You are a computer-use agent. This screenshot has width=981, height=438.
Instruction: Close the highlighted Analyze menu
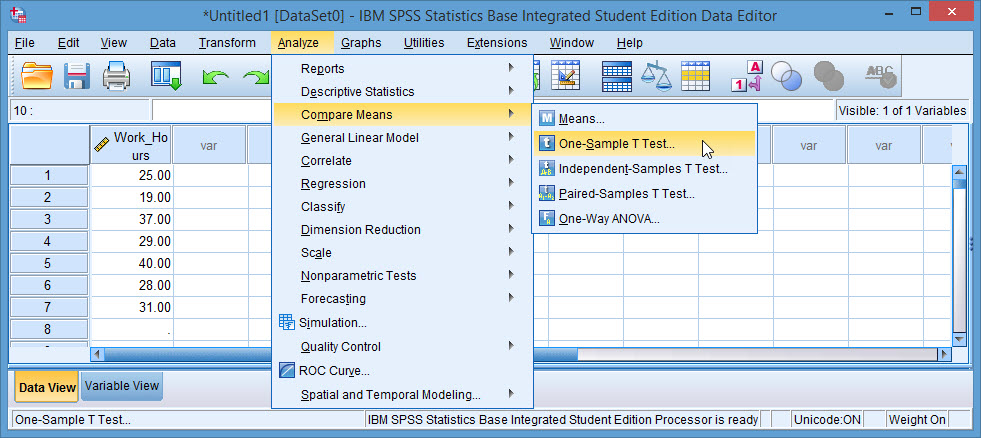pyautogui.click(x=298, y=43)
